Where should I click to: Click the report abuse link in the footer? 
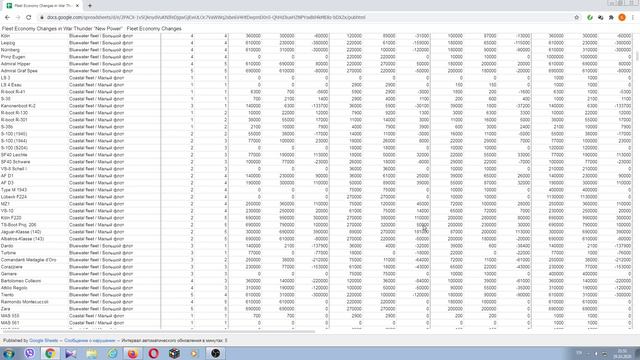89,340
